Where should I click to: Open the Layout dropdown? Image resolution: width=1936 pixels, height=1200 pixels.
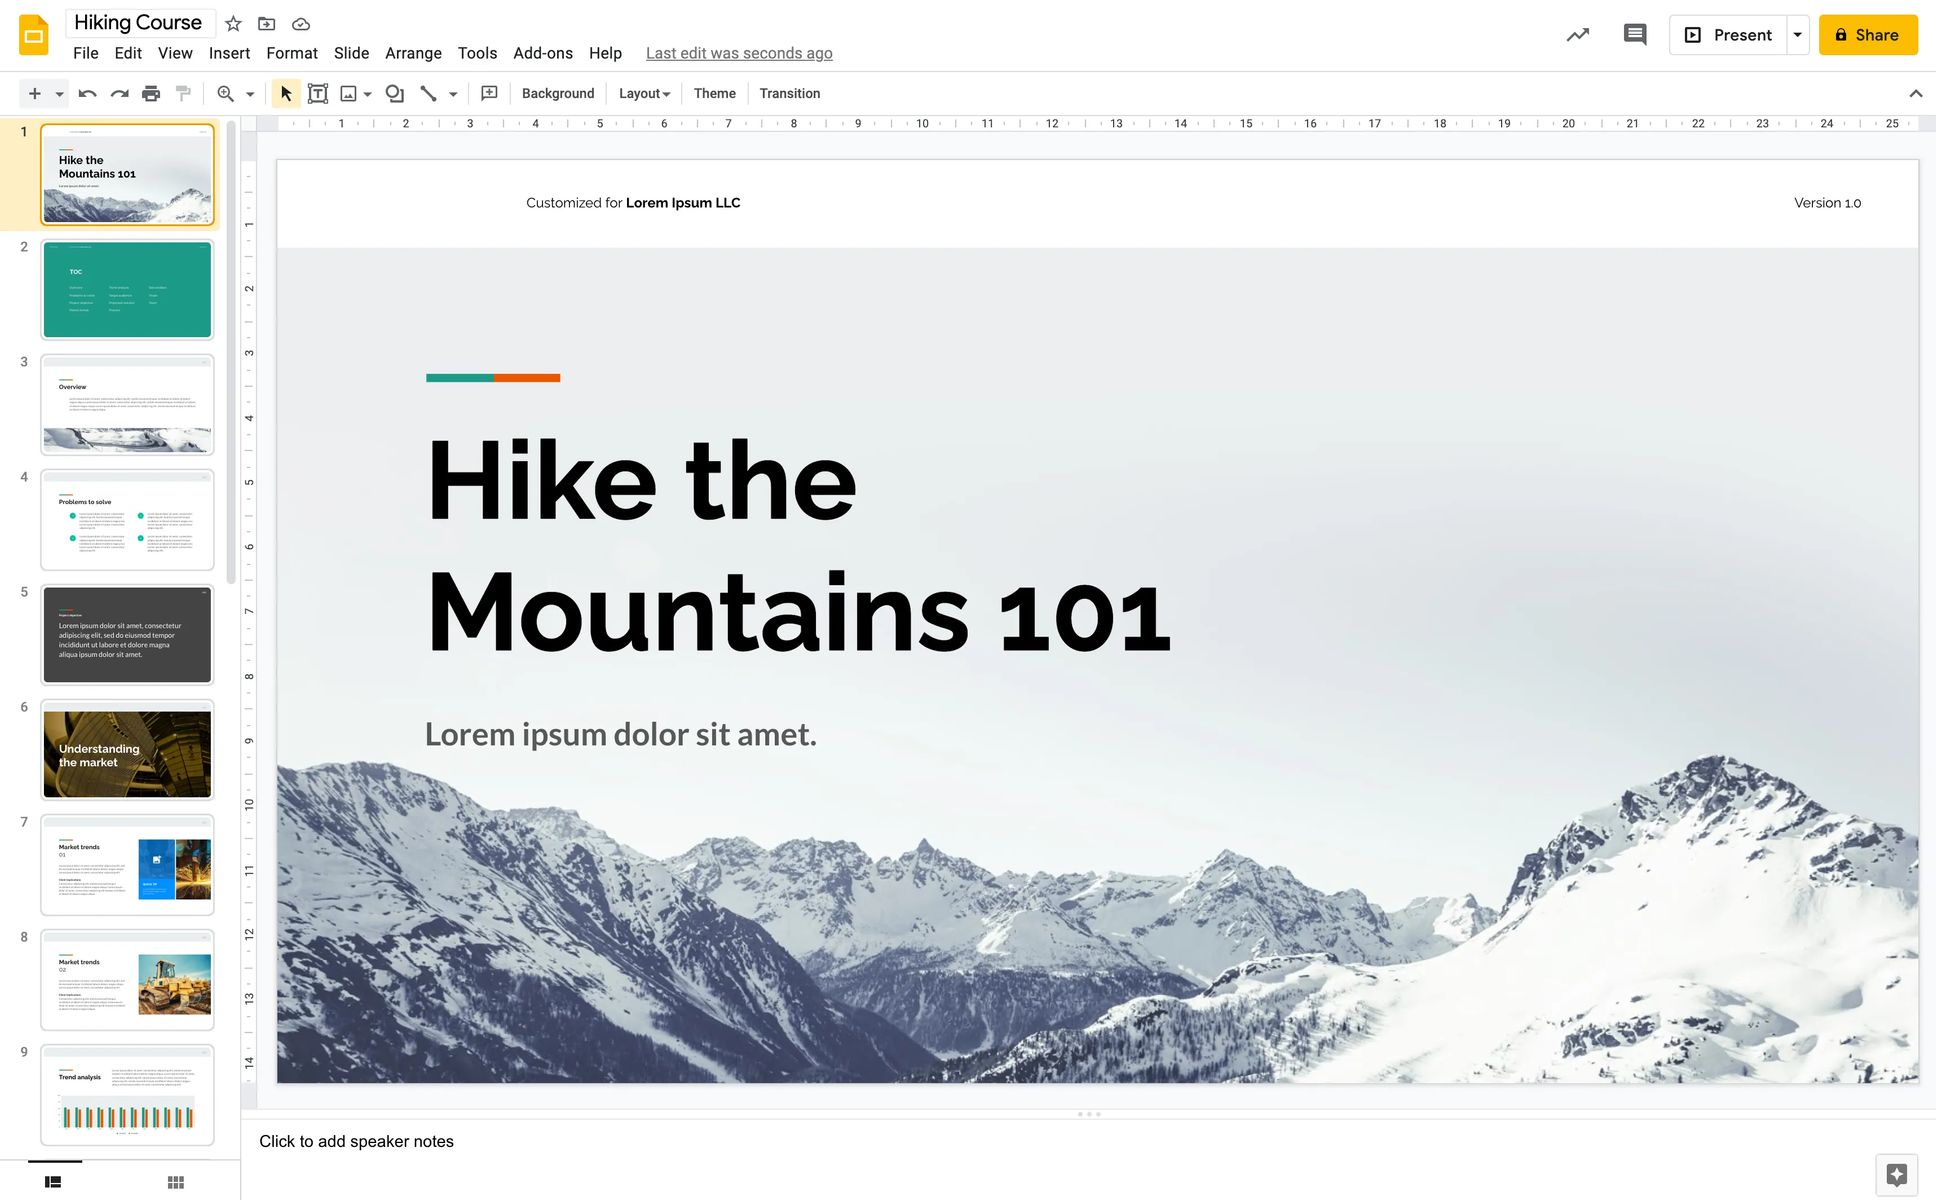click(643, 93)
